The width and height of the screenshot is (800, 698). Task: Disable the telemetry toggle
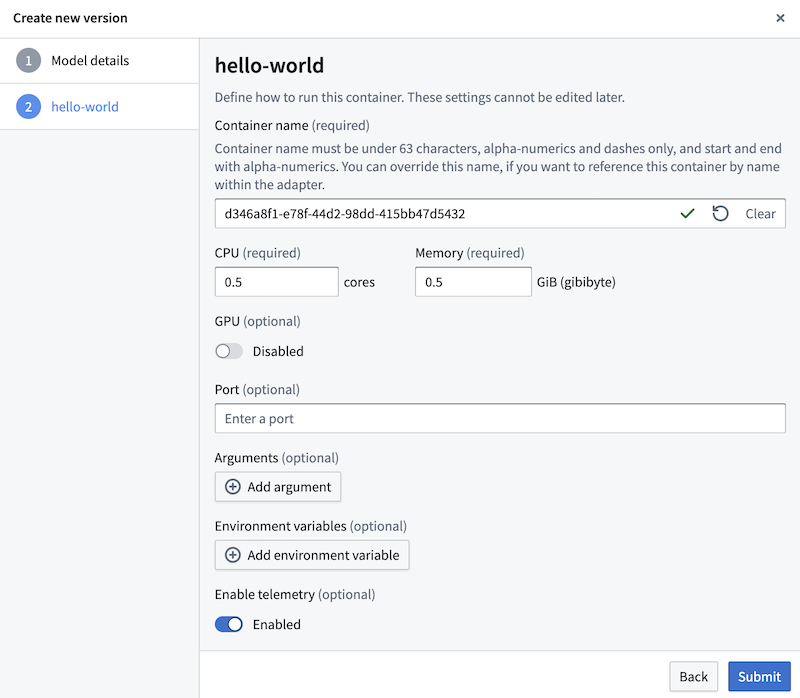(x=229, y=624)
